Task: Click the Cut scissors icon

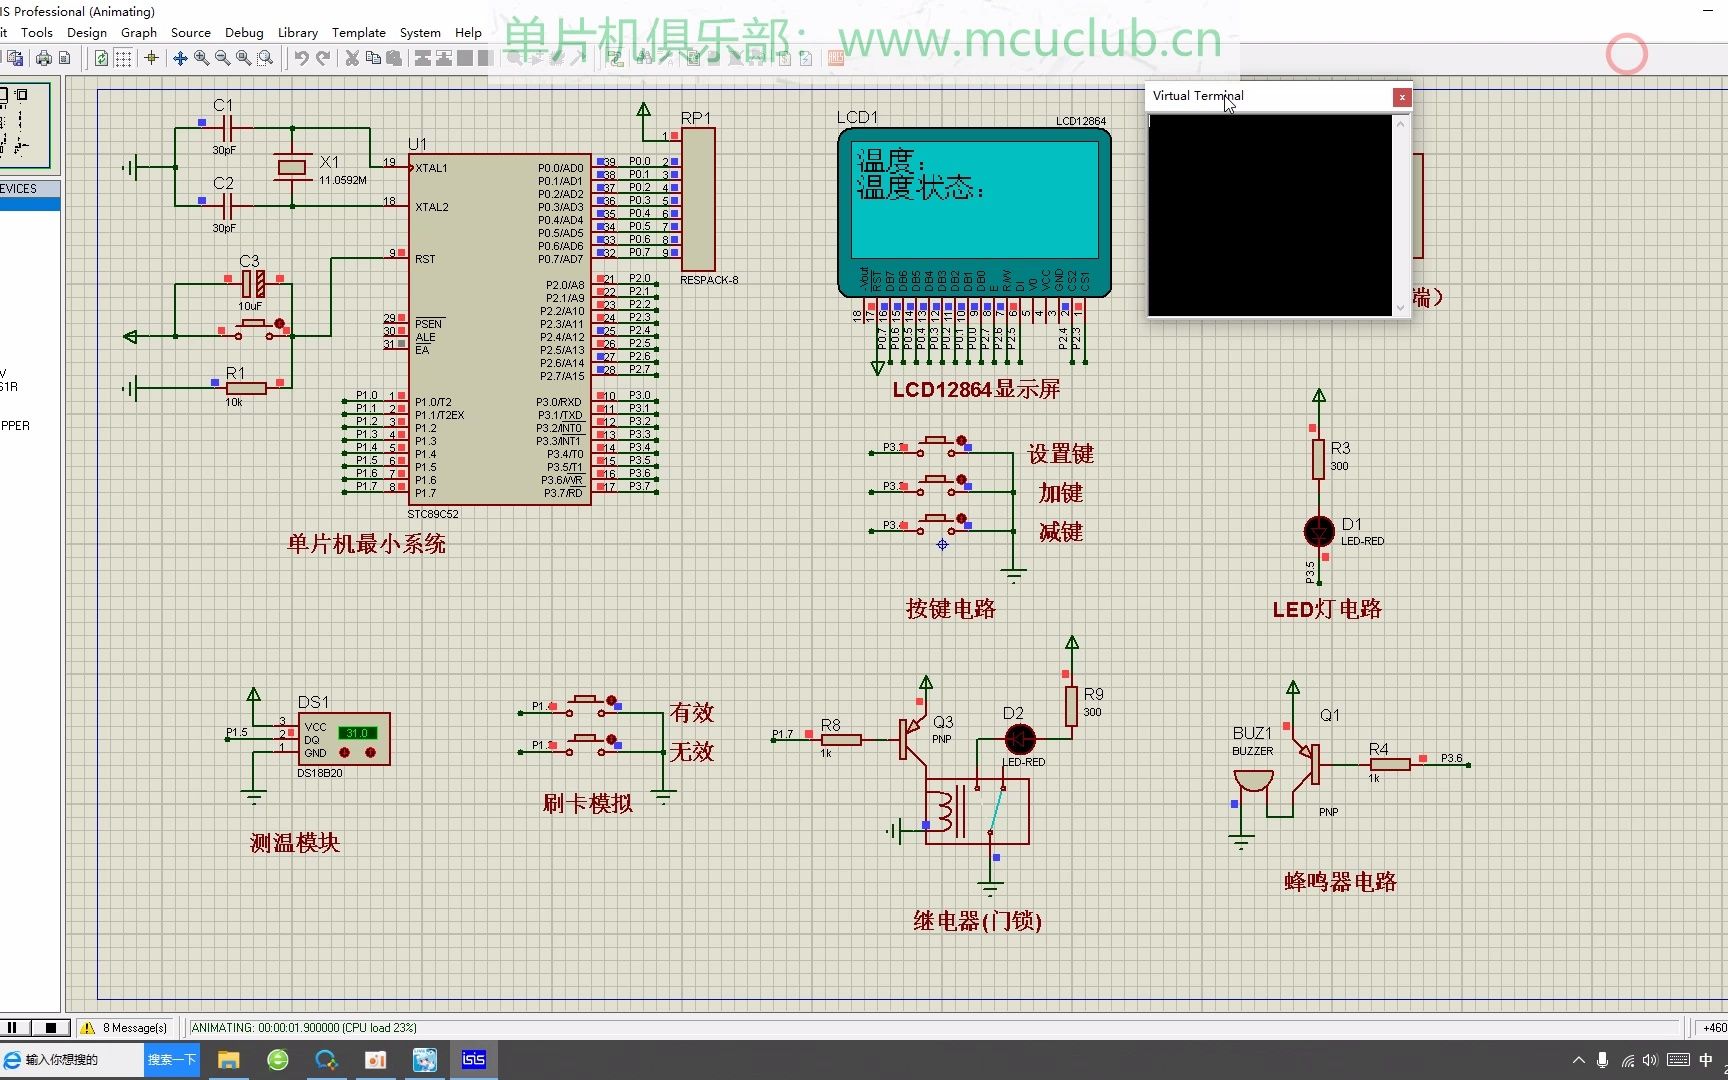Action: click(x=352, y=58)
